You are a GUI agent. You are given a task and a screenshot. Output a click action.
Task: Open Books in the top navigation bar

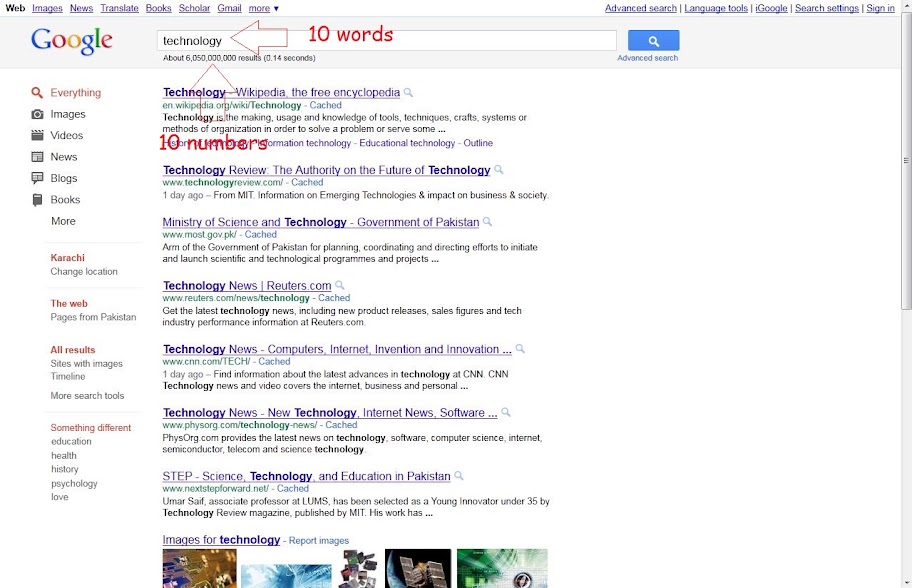(x=158, y=8)
